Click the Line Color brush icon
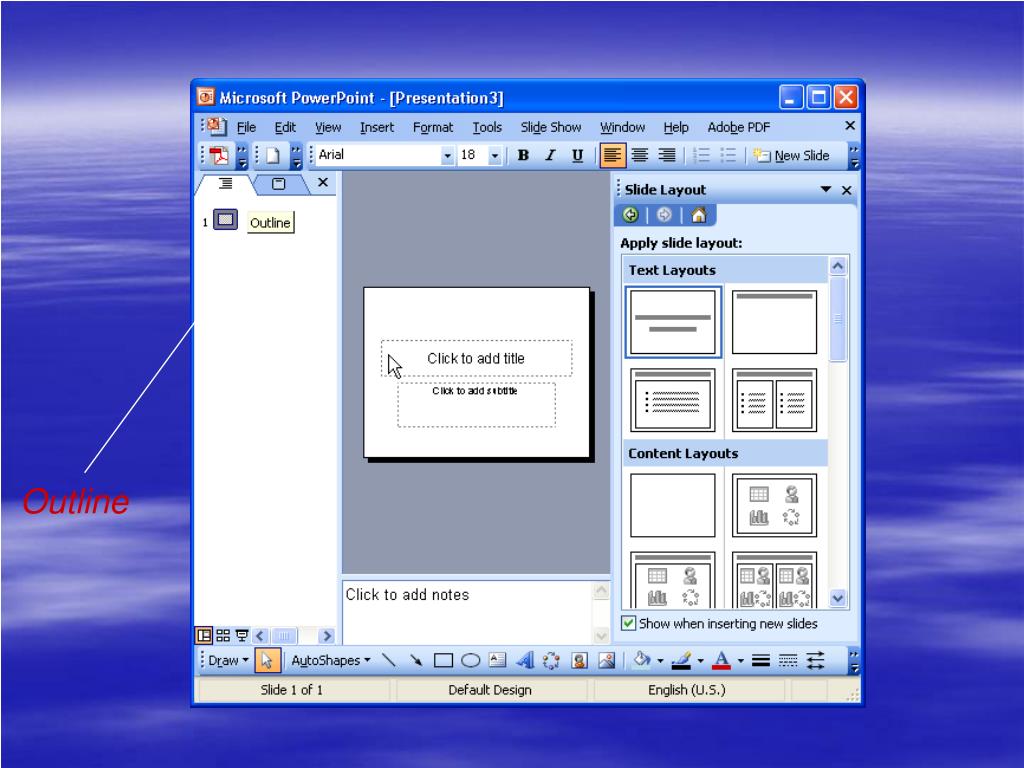This screenshot has height=768, width=1024. tap(682, 660)
